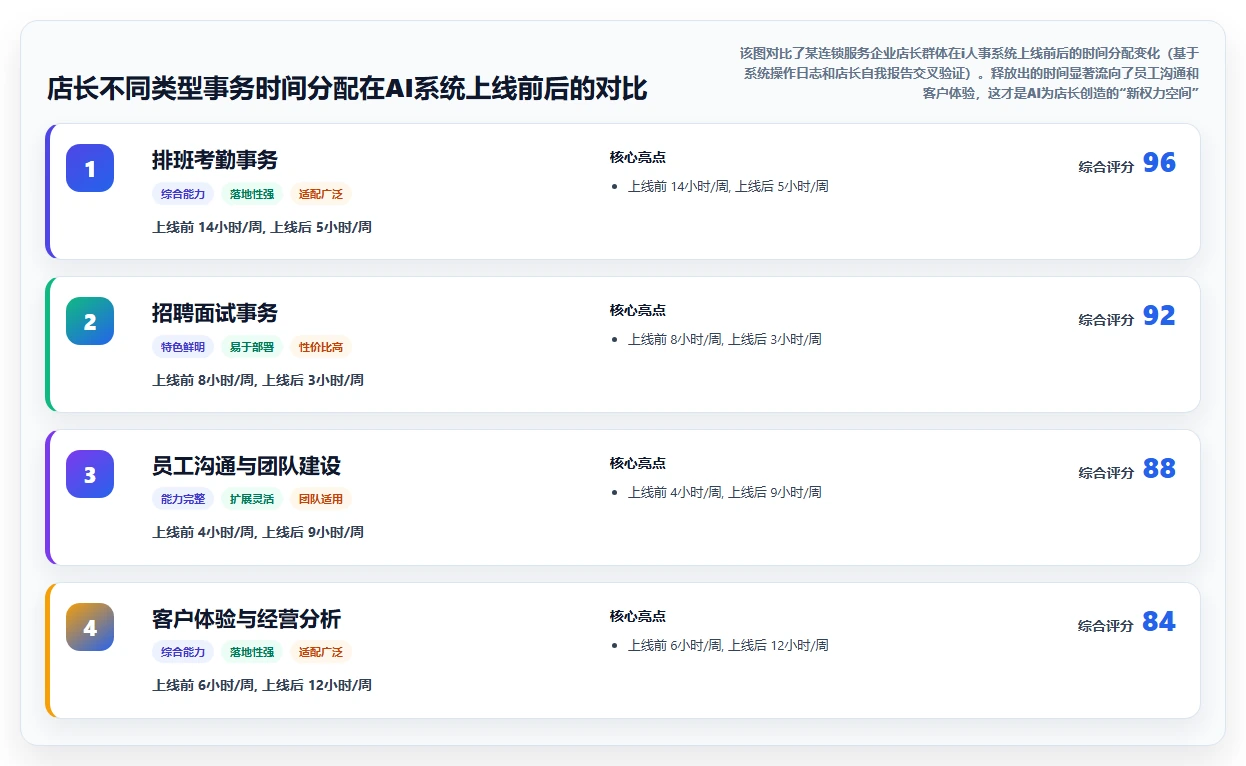The width and height of the screenshot is (1246, 766).
Task: Click the 能力完整 tag
Action: coord(183,499)
